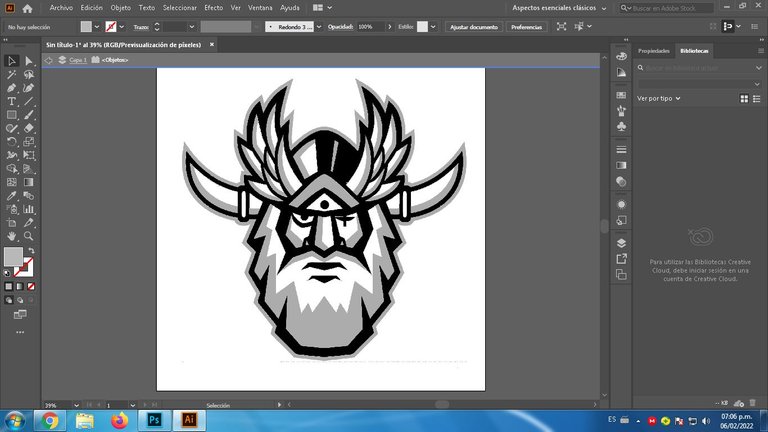Image resolution: width=768 pixels, height=432 pixels.
Task: Select the Zoom tool magnifier
Action: click(29, 236)
